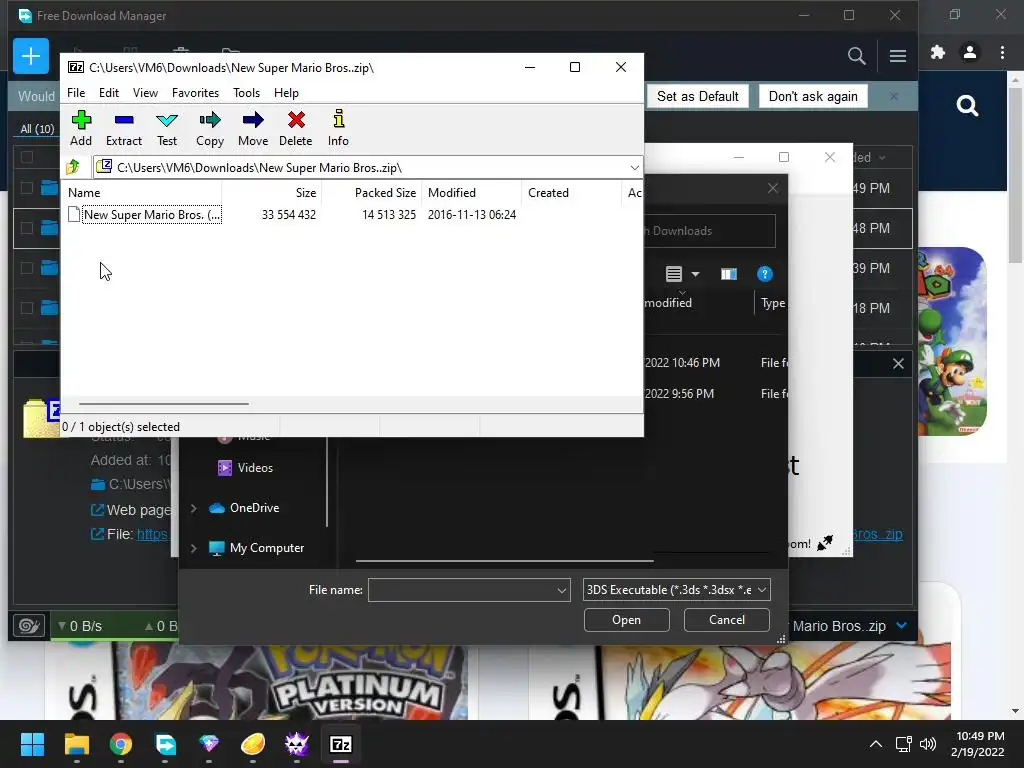Image resolution: width=1024 pixels, height=768 pixels.
Task: Click Don't ask again button
Action: tap(813, 97)
